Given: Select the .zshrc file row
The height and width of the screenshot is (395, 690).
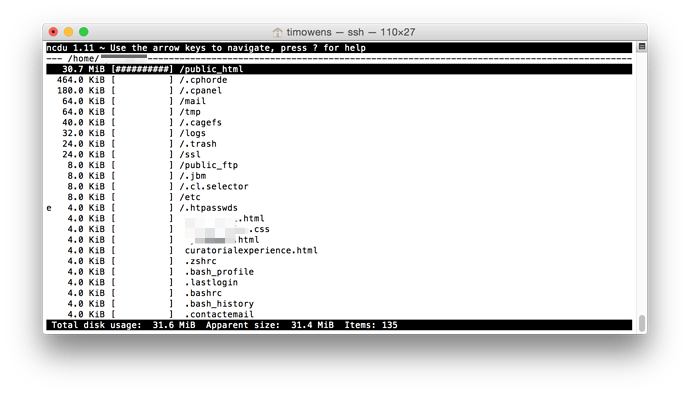Looking at the screenshot, I should point(339,261).
